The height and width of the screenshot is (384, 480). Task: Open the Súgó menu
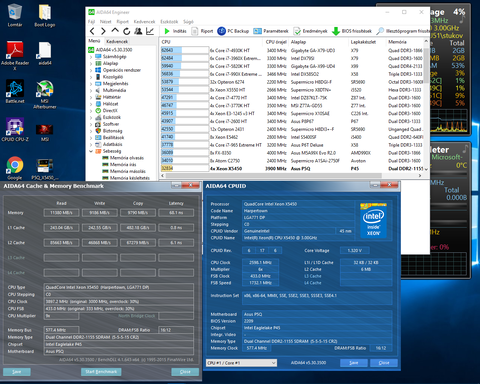click(188, 22)
